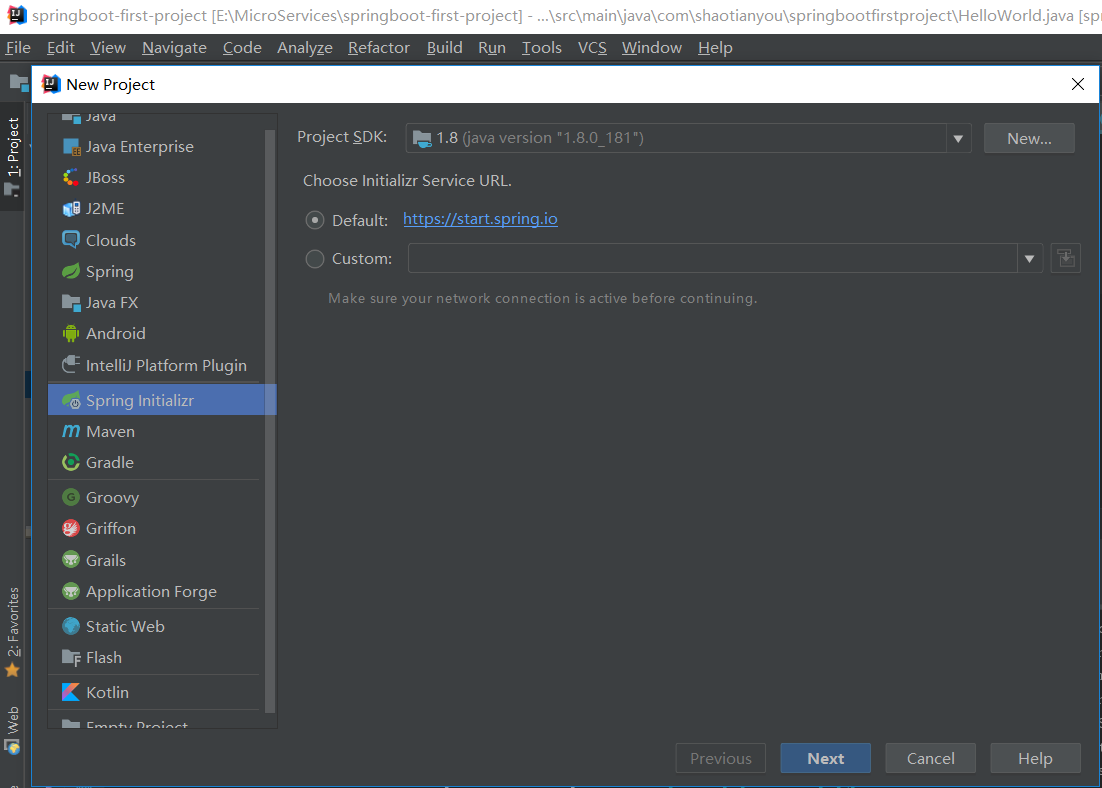This screenshot has height=788, width=1102.
Task: Click the Maven m icon
Action: point(71,431)
